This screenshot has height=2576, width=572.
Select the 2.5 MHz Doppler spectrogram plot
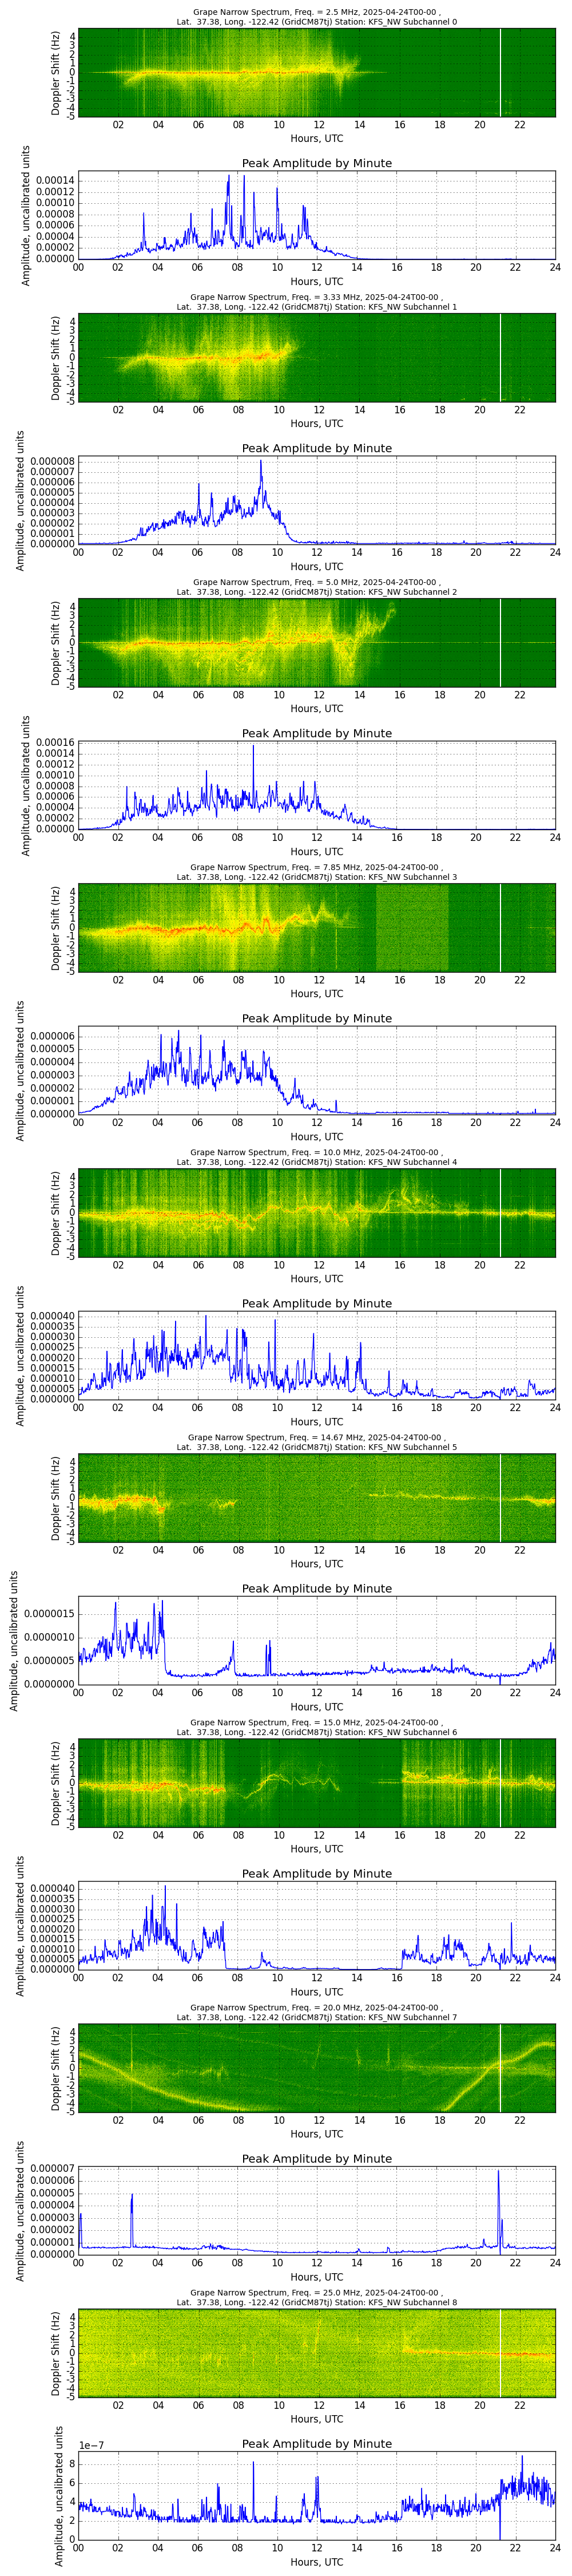(x=317, y=72)
